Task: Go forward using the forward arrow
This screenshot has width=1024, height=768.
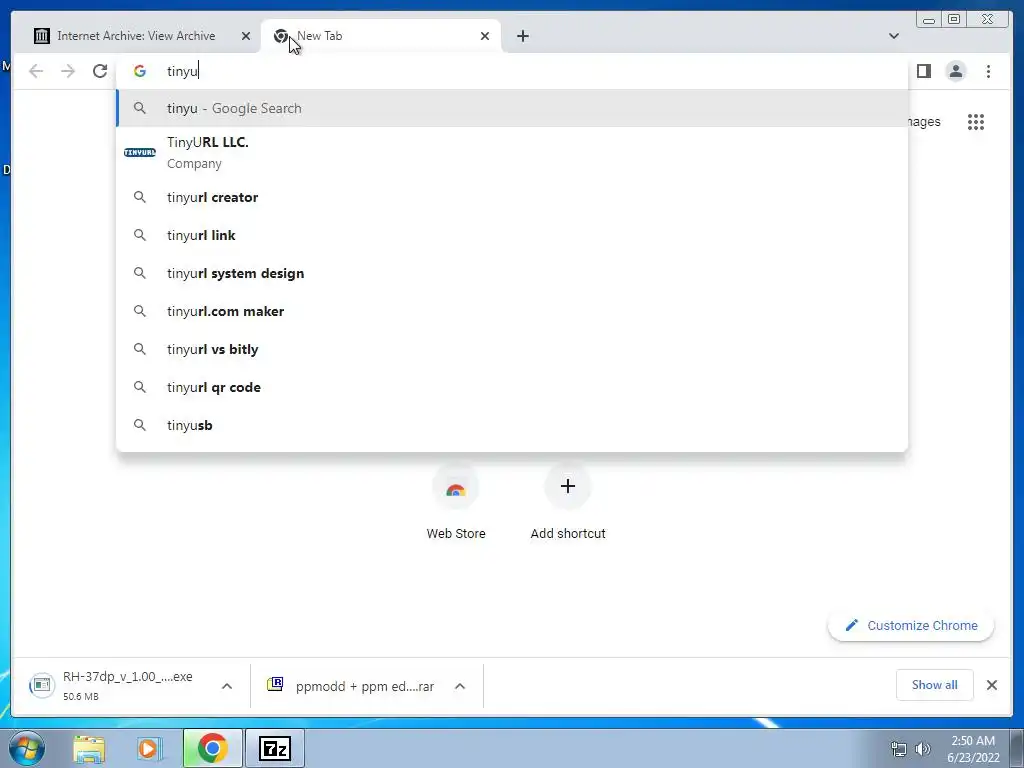Action: [68, 71]
